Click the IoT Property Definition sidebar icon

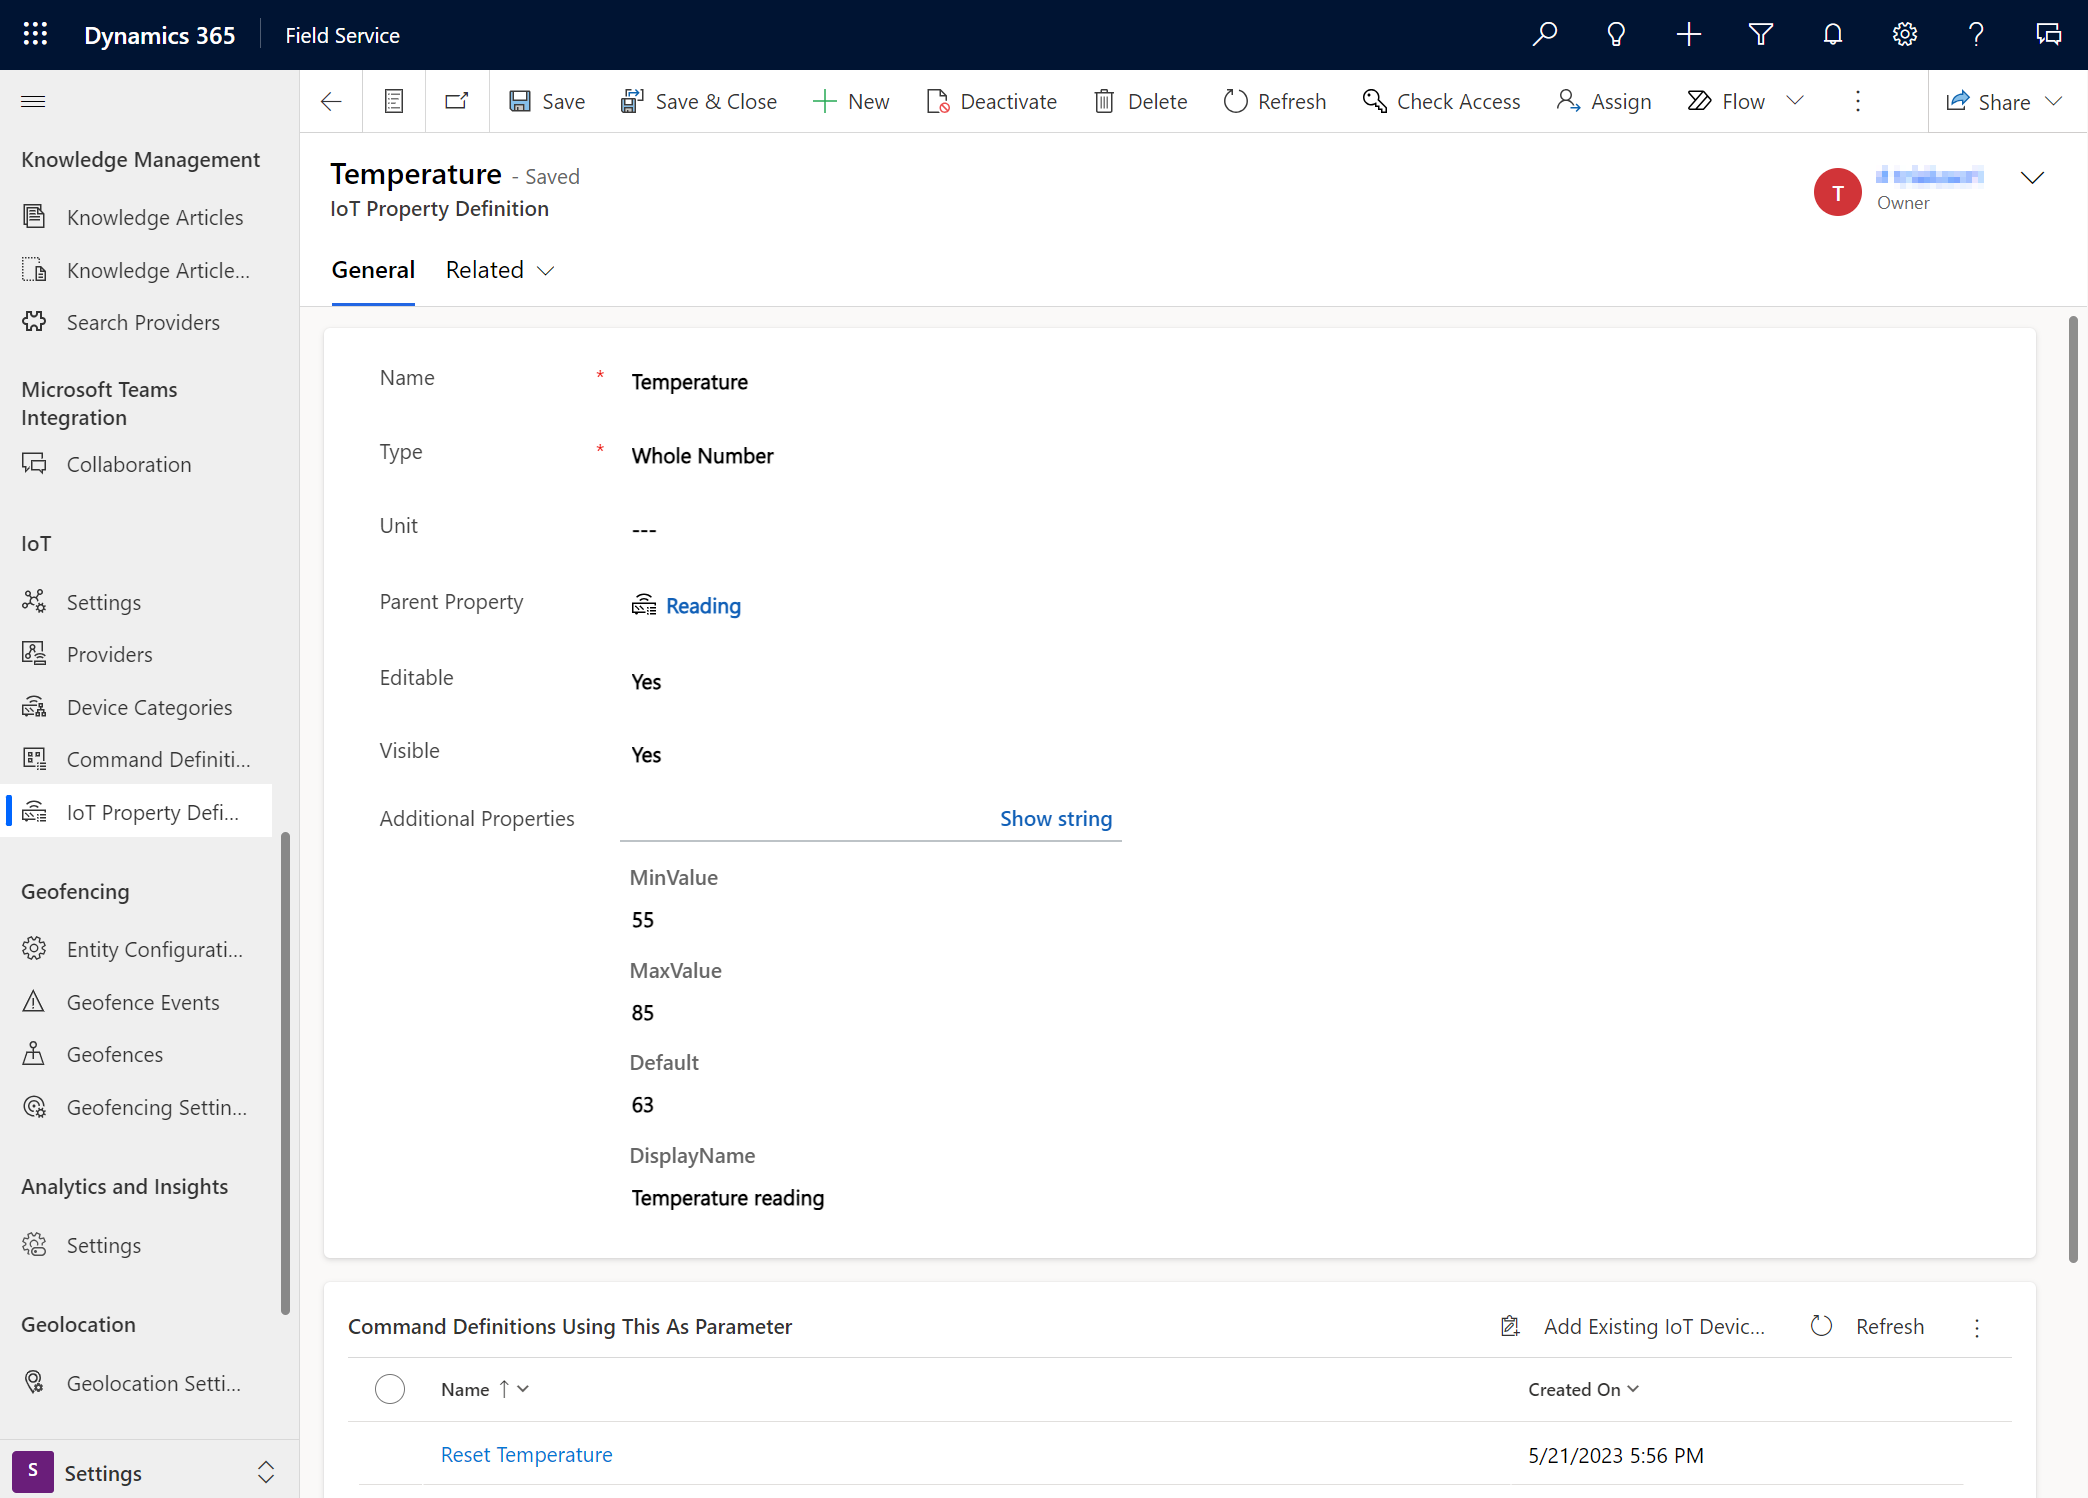tap(36, 811)
